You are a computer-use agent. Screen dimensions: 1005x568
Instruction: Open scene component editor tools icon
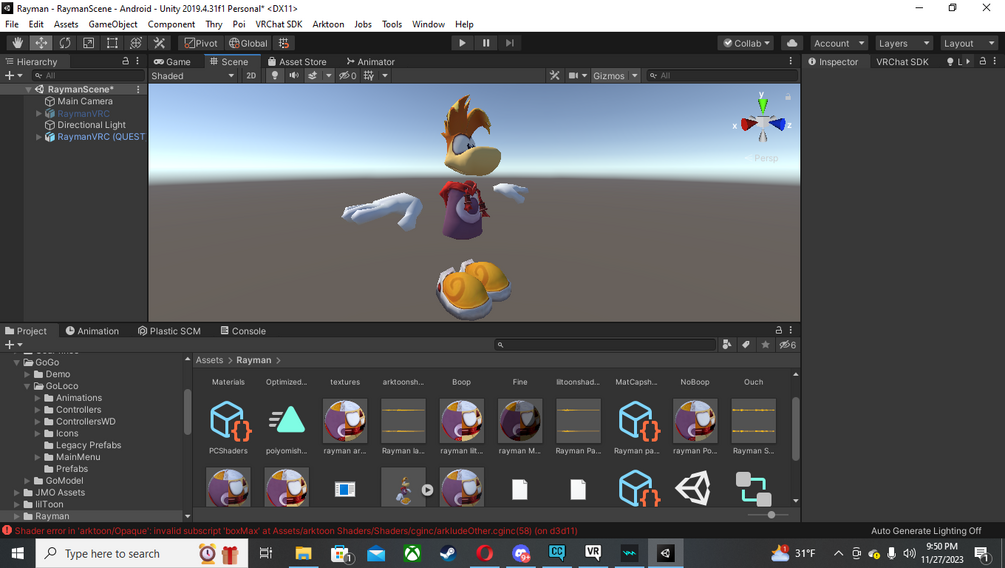[555, 76]
